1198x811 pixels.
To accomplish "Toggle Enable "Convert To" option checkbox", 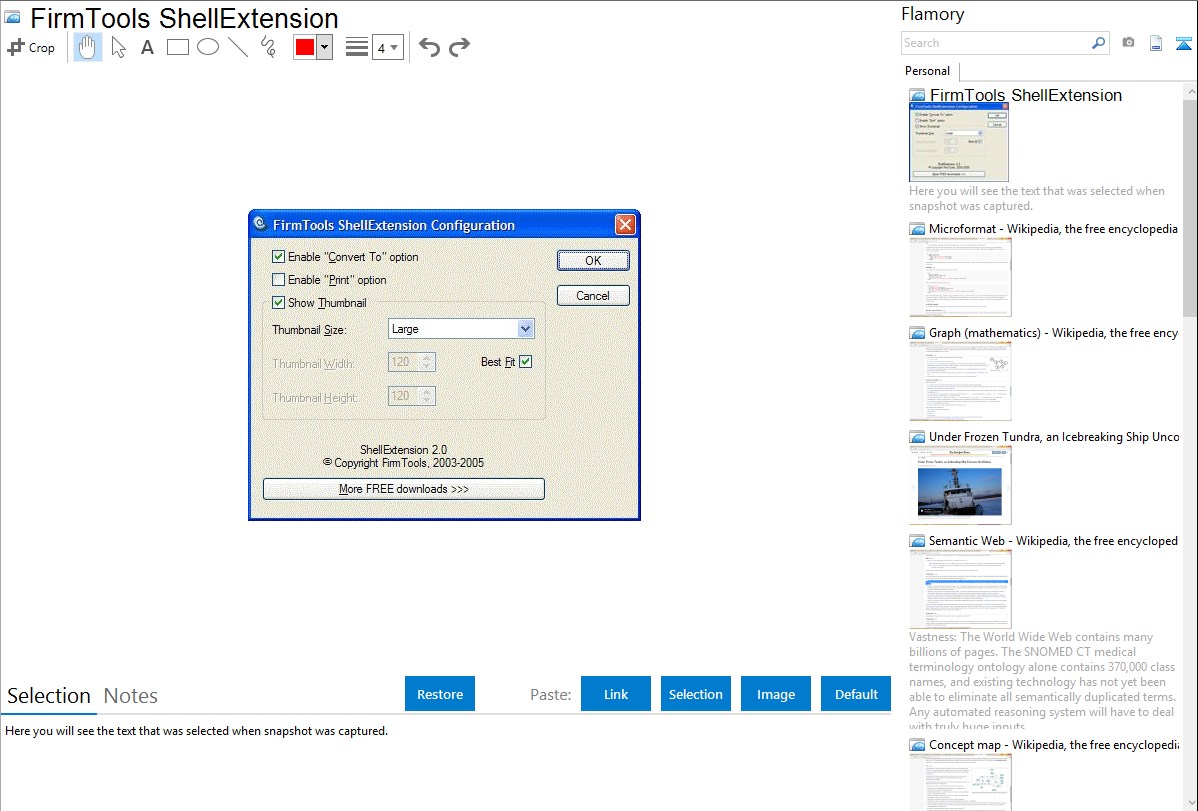I will tap(278, 257).
